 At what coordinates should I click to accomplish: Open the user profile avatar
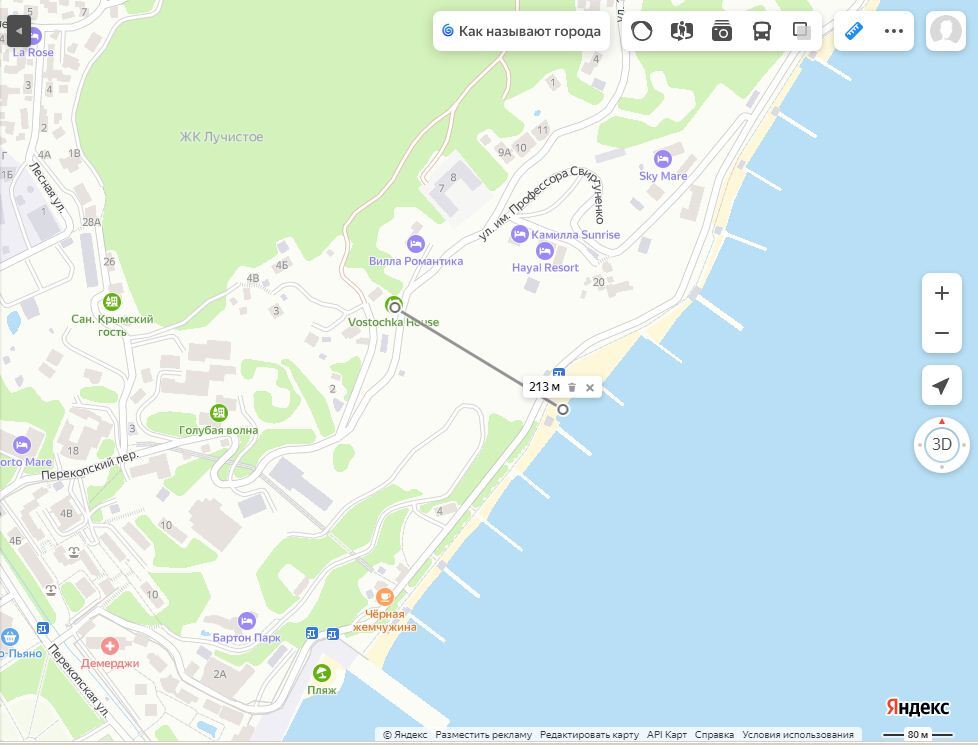(x=946, y=31)
